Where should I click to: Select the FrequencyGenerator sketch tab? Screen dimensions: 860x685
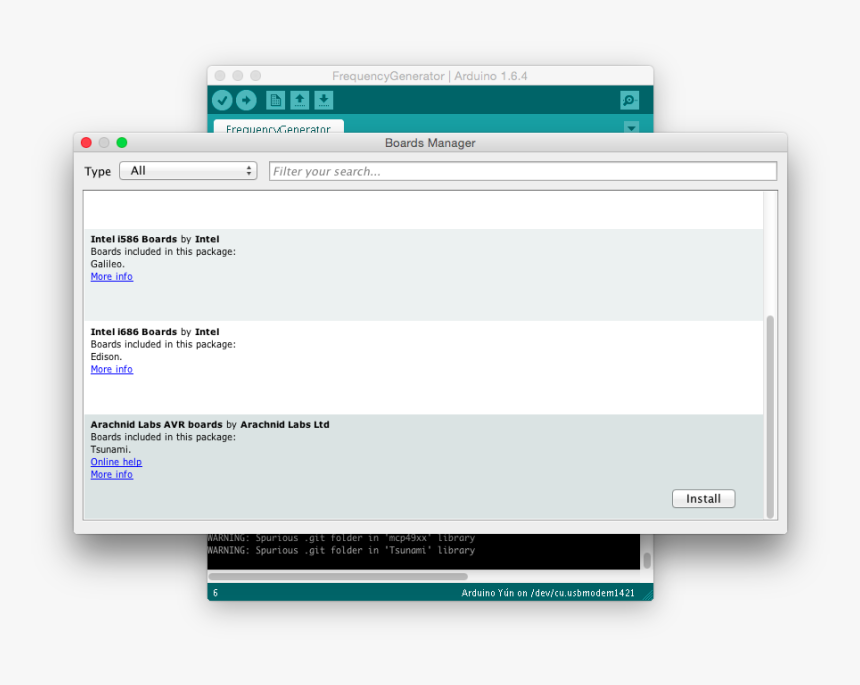coord(279,129)
